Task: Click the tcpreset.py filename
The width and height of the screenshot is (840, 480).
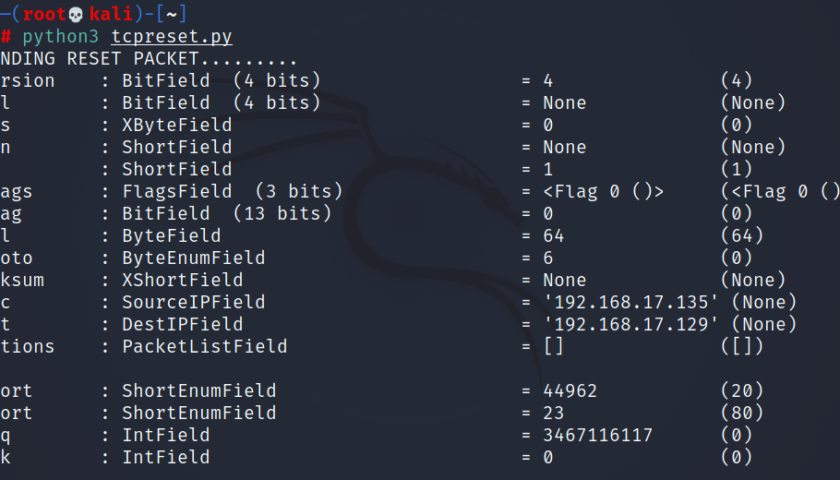Action: [x=171, y=36]
